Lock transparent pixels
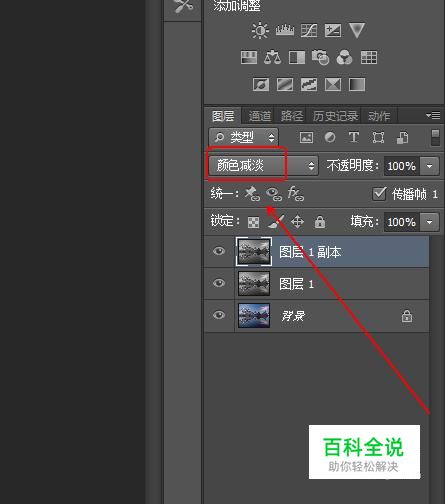Viewport: 445px width, 504px height. pos(253,222)
